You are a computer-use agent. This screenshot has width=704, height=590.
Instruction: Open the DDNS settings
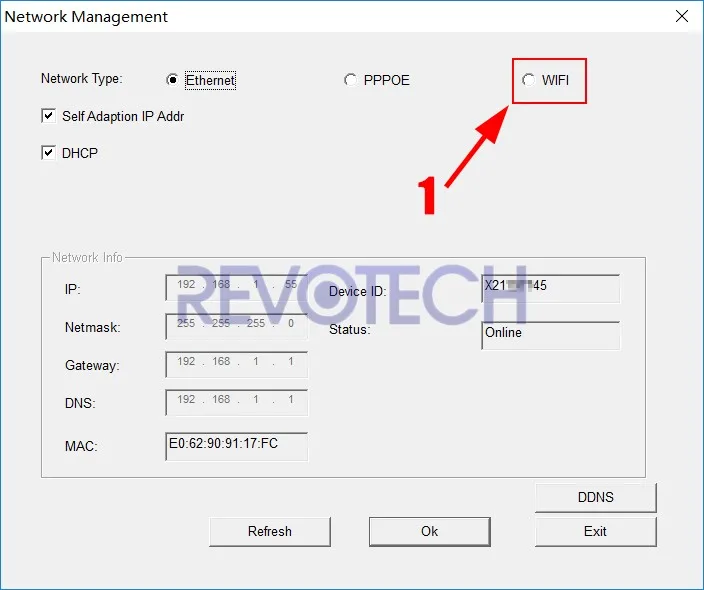coord(596,498)
